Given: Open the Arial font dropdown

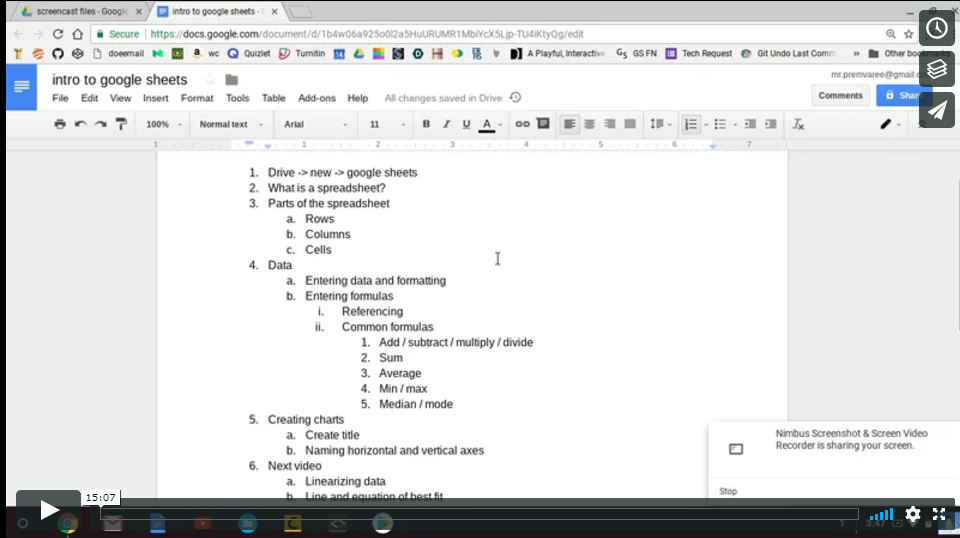Looking at the screenshot, I should [314, 124].
